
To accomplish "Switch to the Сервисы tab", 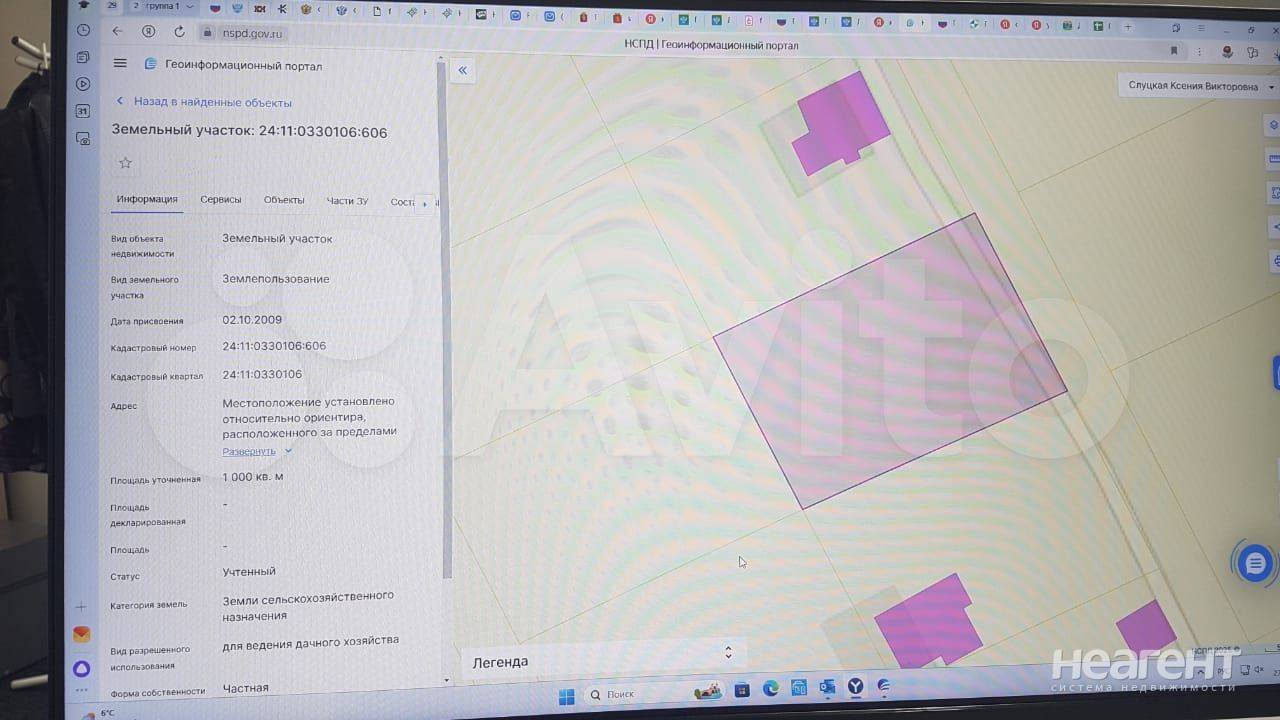I will click(220, 200).
